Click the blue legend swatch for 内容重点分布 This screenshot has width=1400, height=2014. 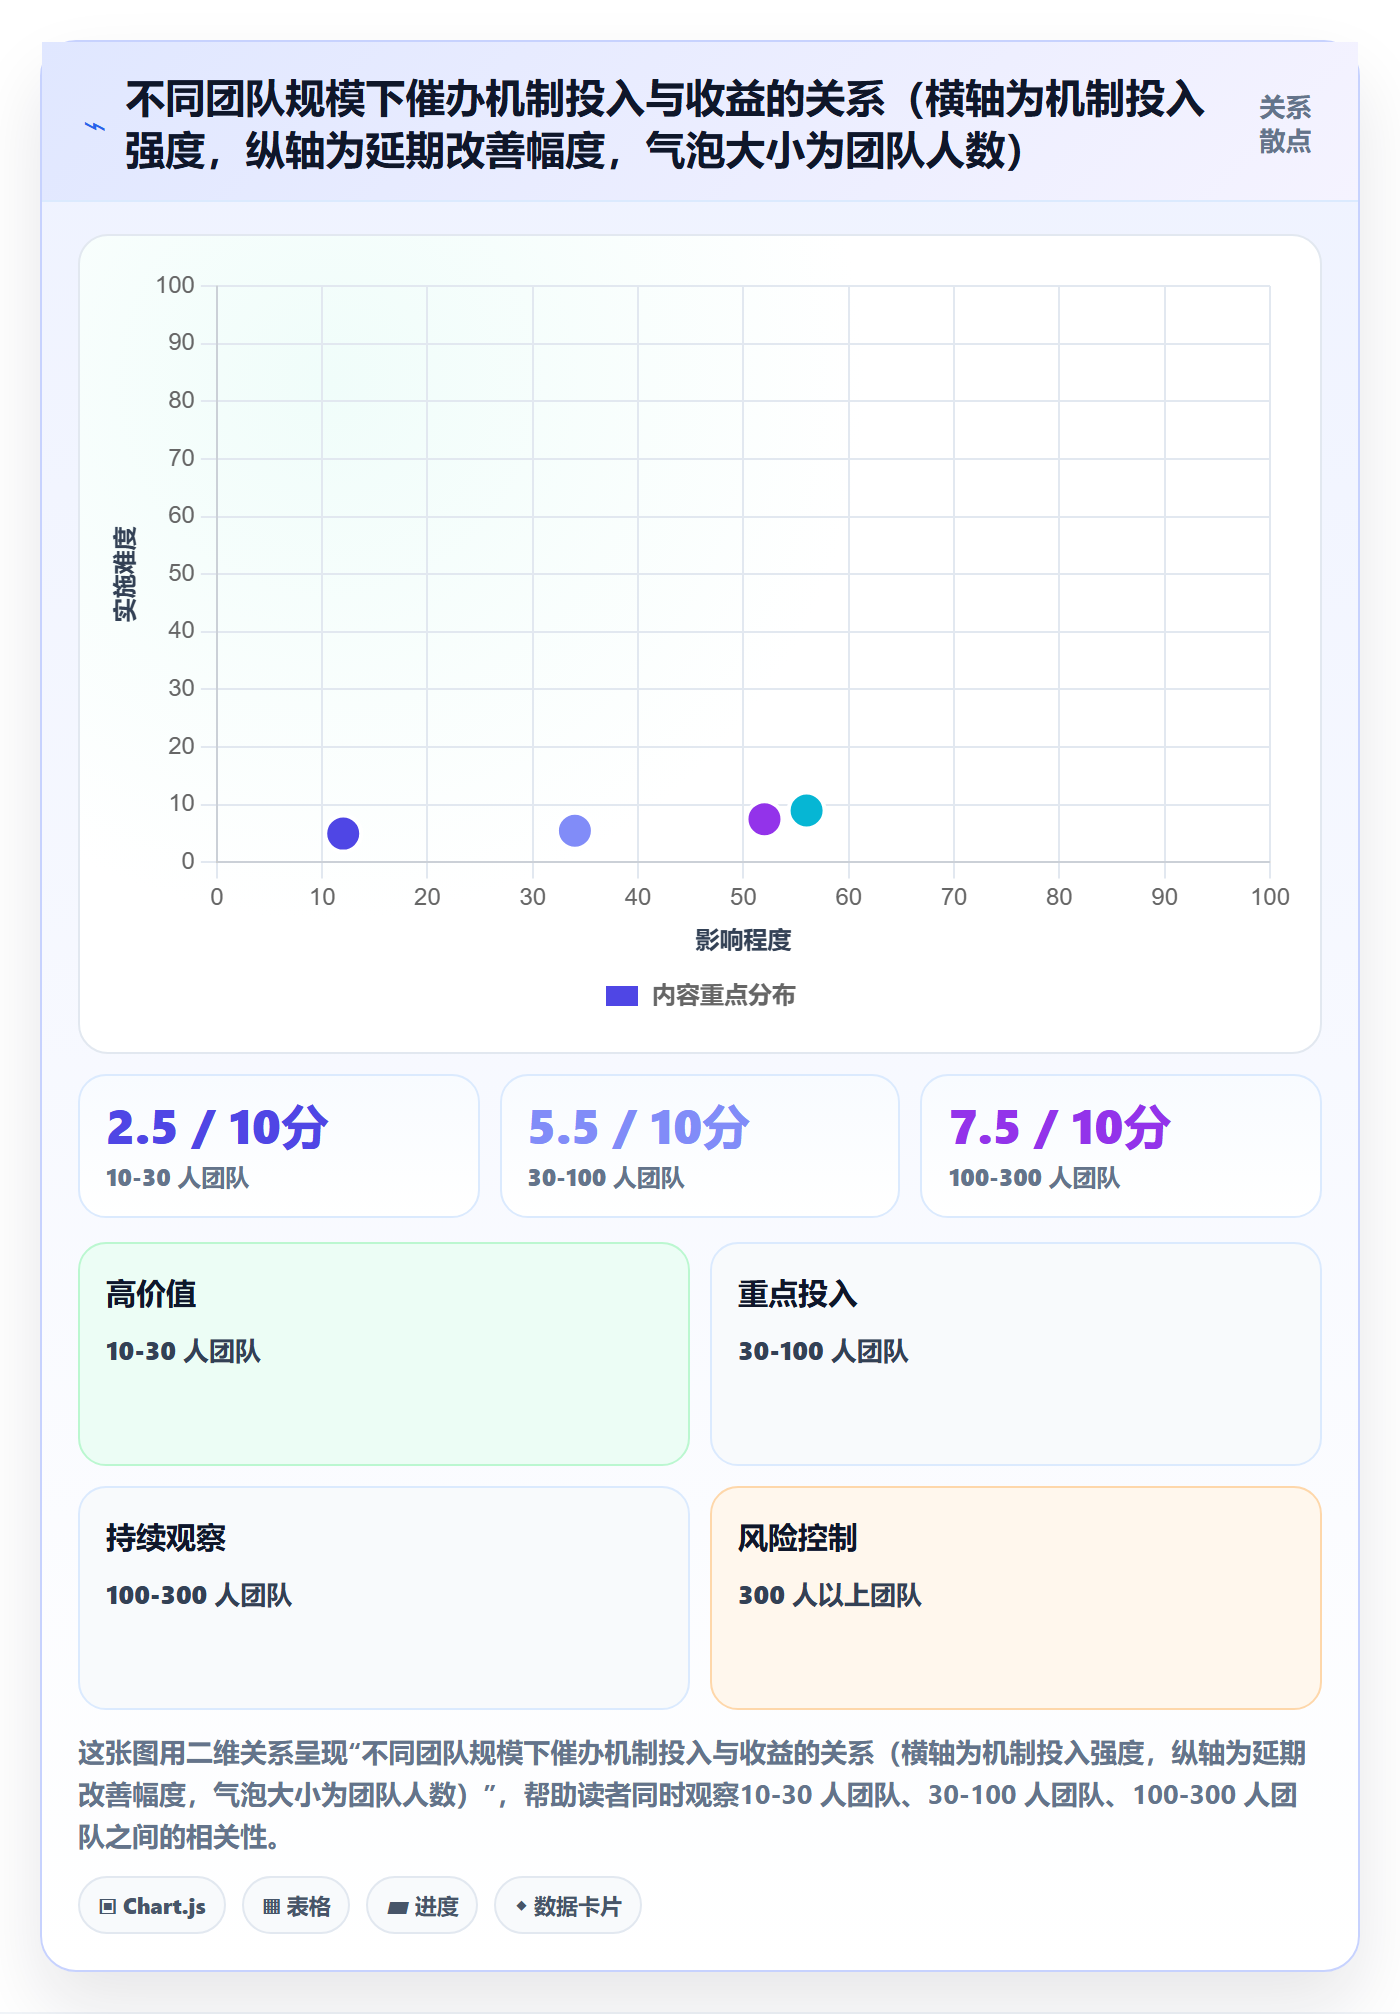(x=621, y=996)
